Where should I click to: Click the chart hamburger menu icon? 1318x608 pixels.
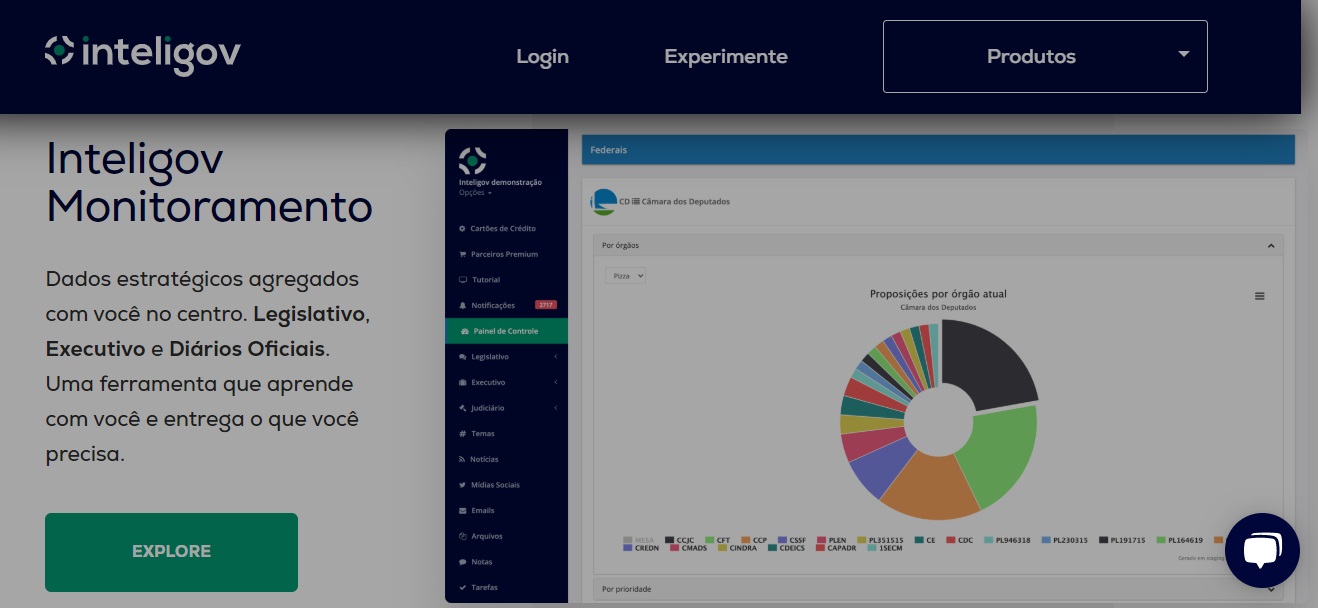[x=1259, y=296]
